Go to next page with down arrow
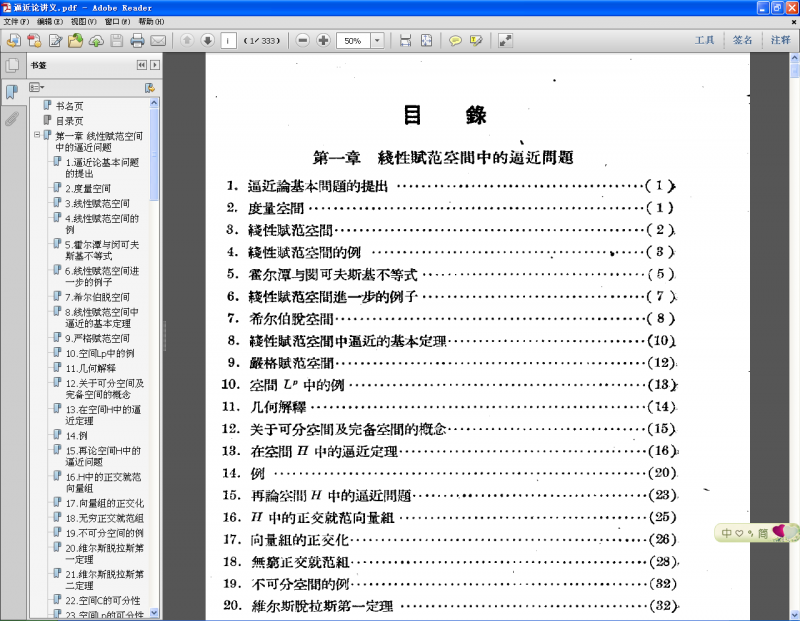Viewport: 800px width, 621px height. 208,40
